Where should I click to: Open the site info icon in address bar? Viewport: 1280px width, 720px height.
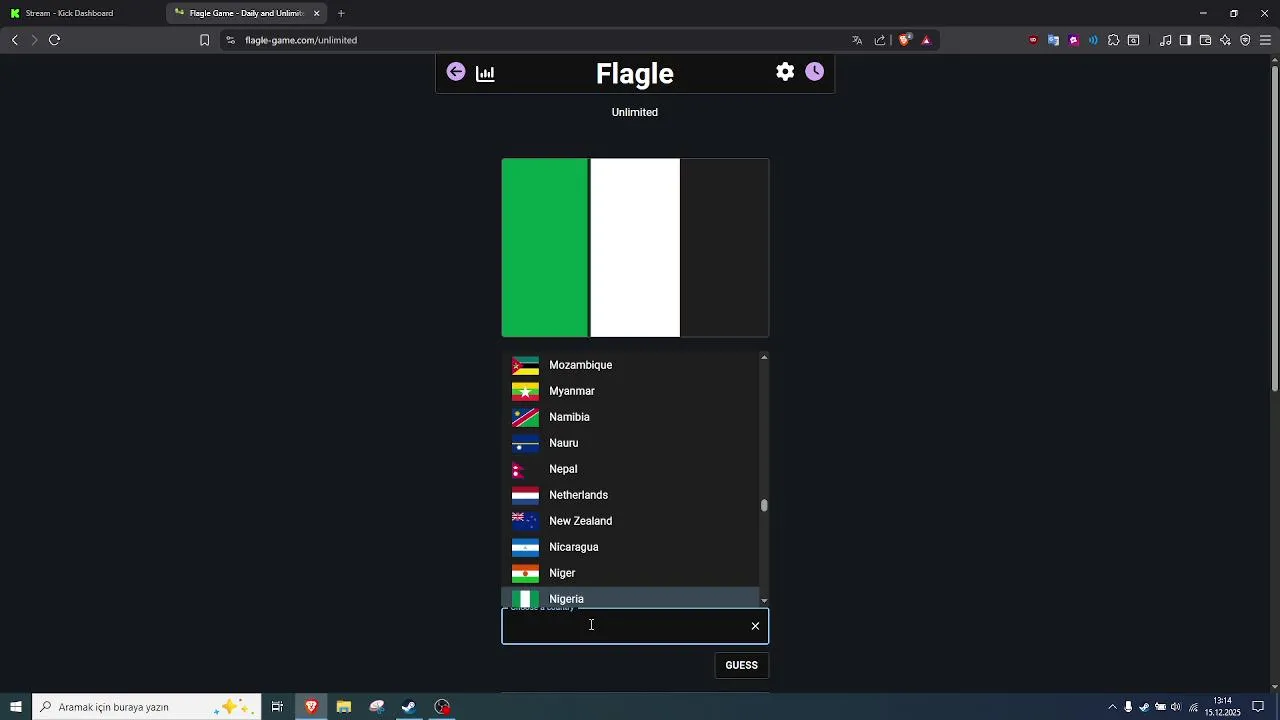[230, 40]
